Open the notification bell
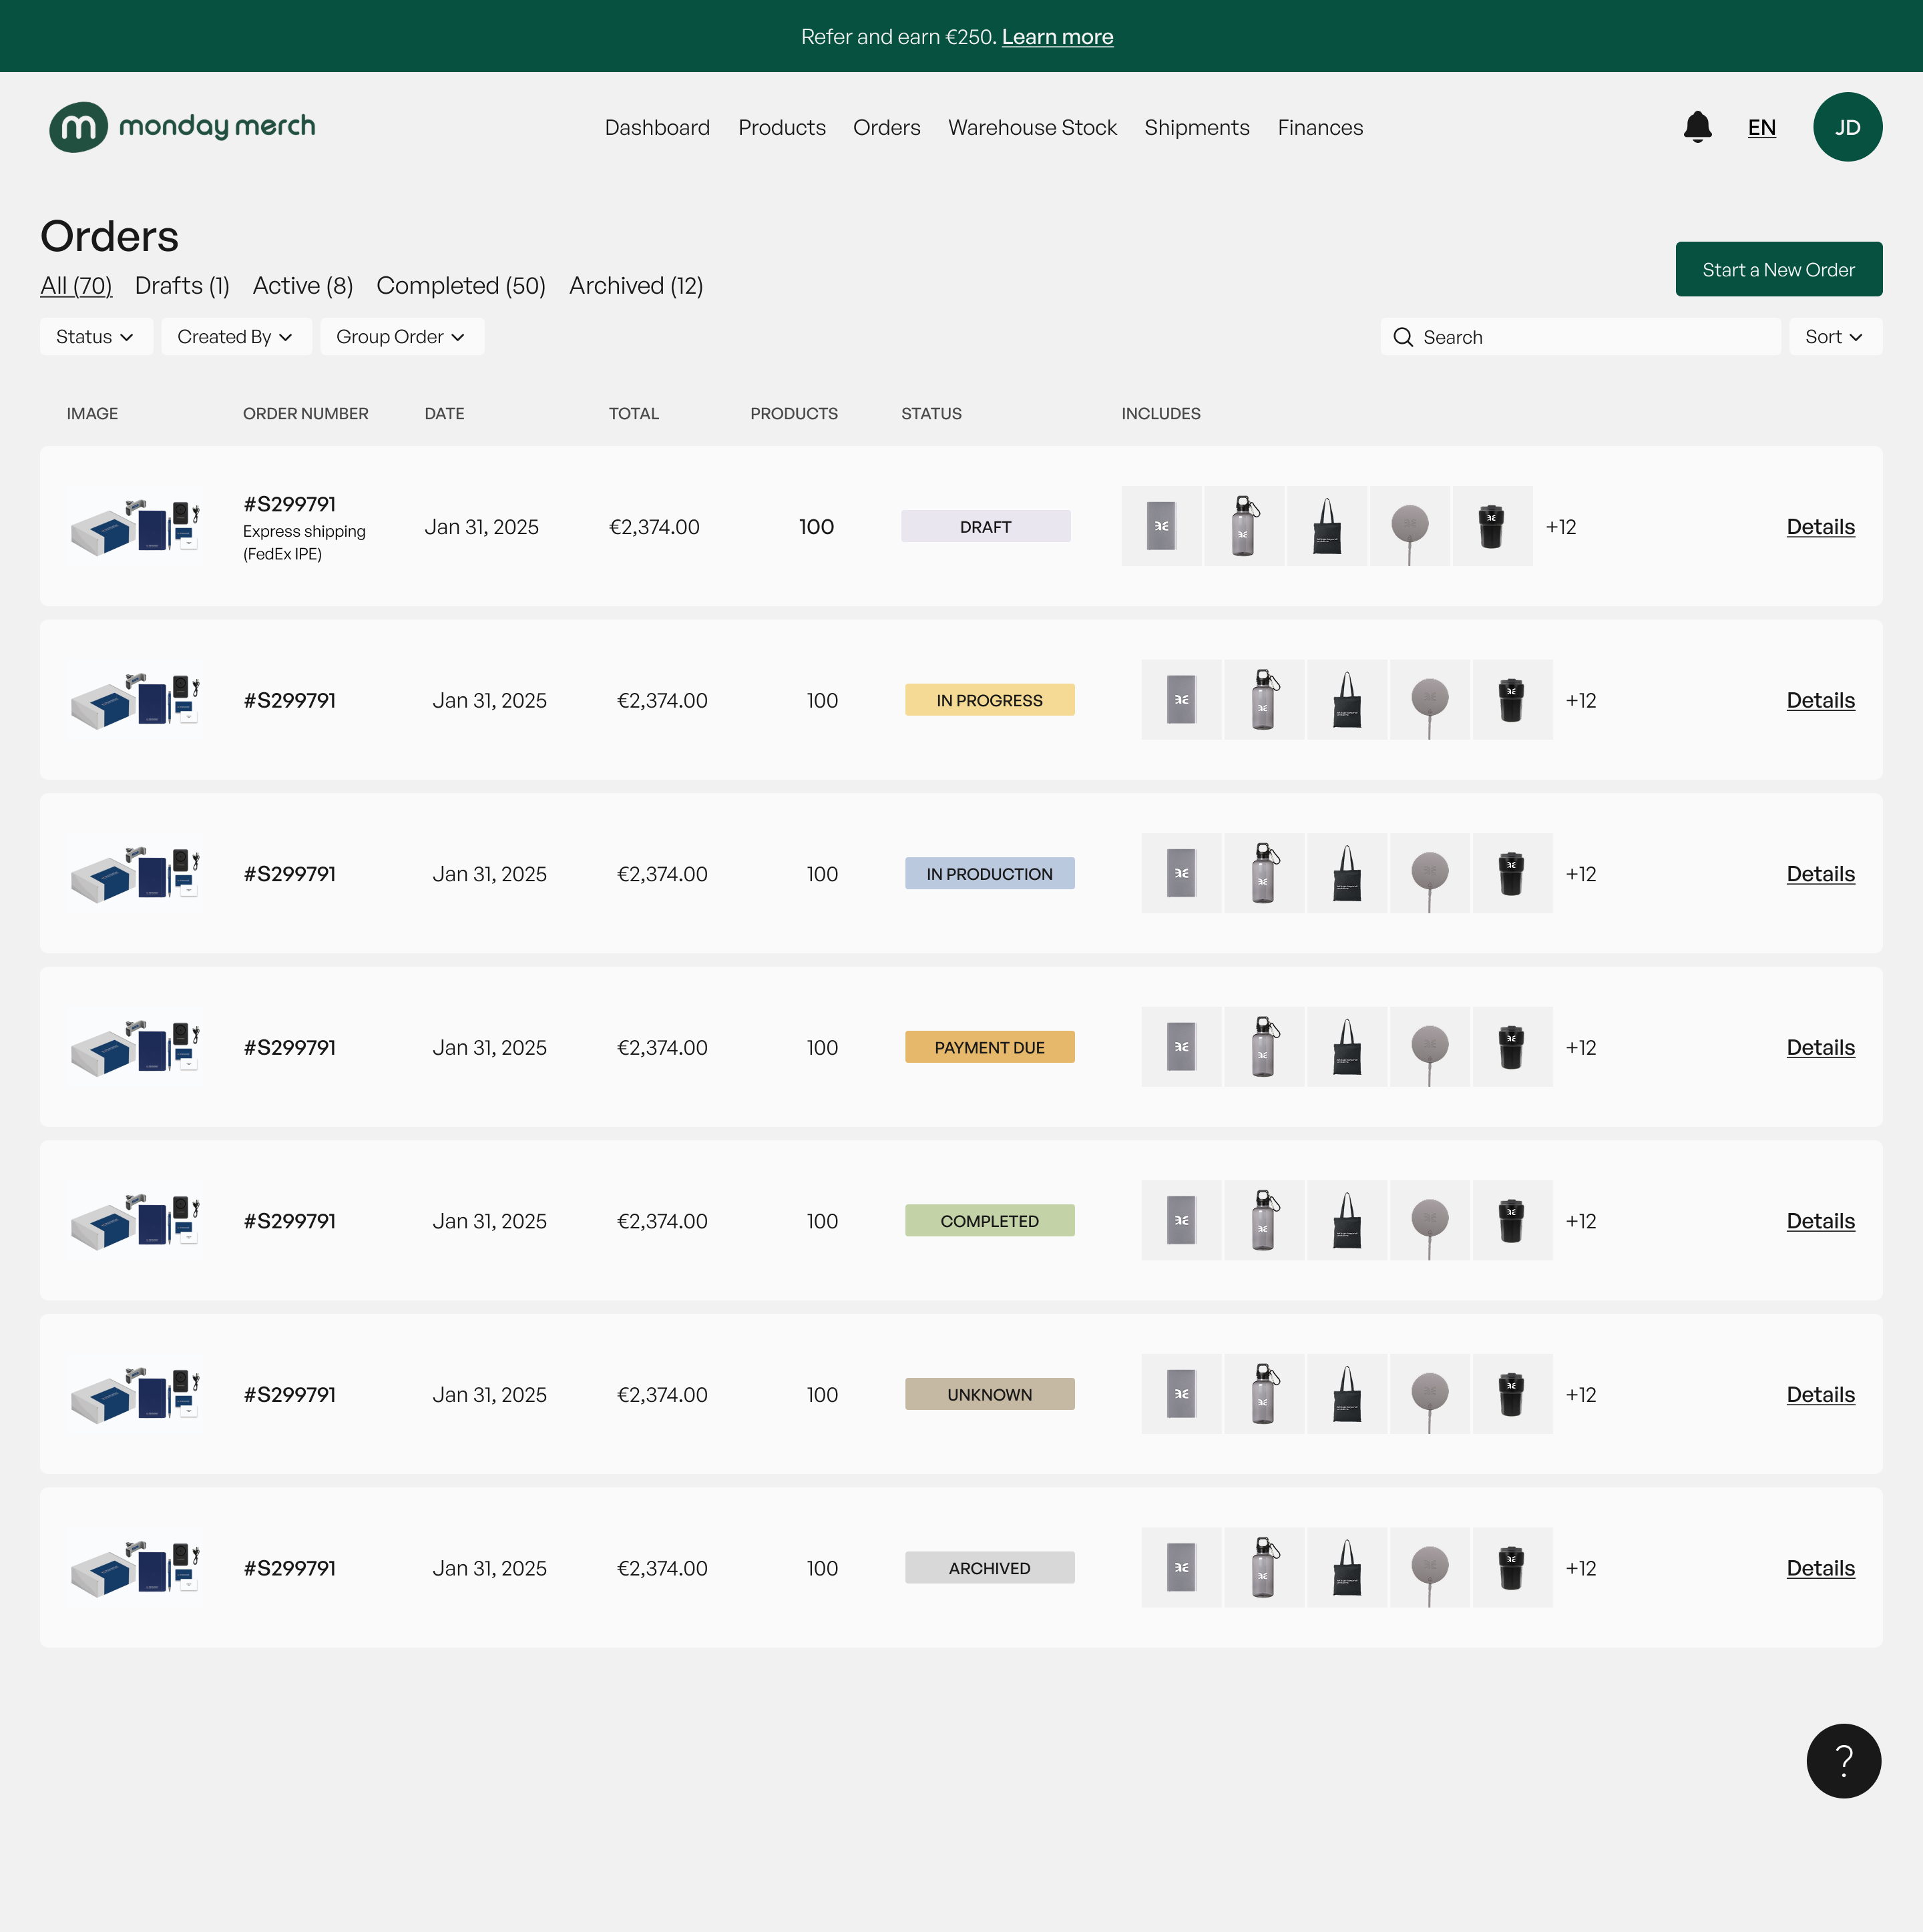Image resolution: width=1923 pixels, height=1932 pixels. 1697,127
